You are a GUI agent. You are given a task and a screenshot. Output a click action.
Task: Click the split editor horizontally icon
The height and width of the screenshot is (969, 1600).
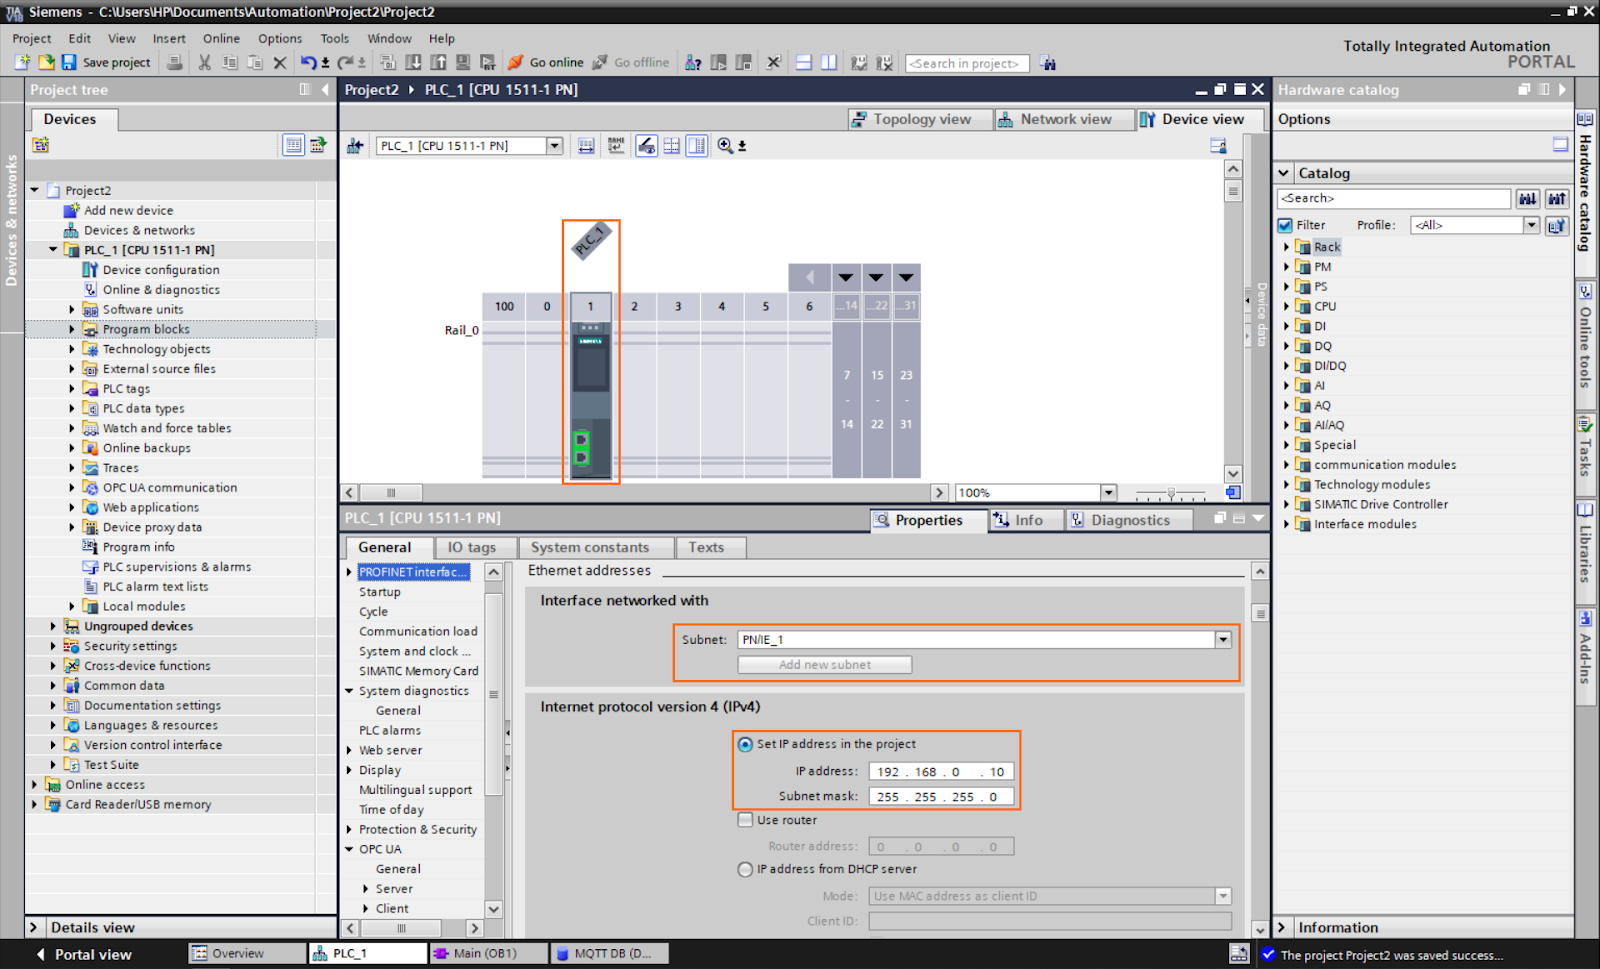804,63
